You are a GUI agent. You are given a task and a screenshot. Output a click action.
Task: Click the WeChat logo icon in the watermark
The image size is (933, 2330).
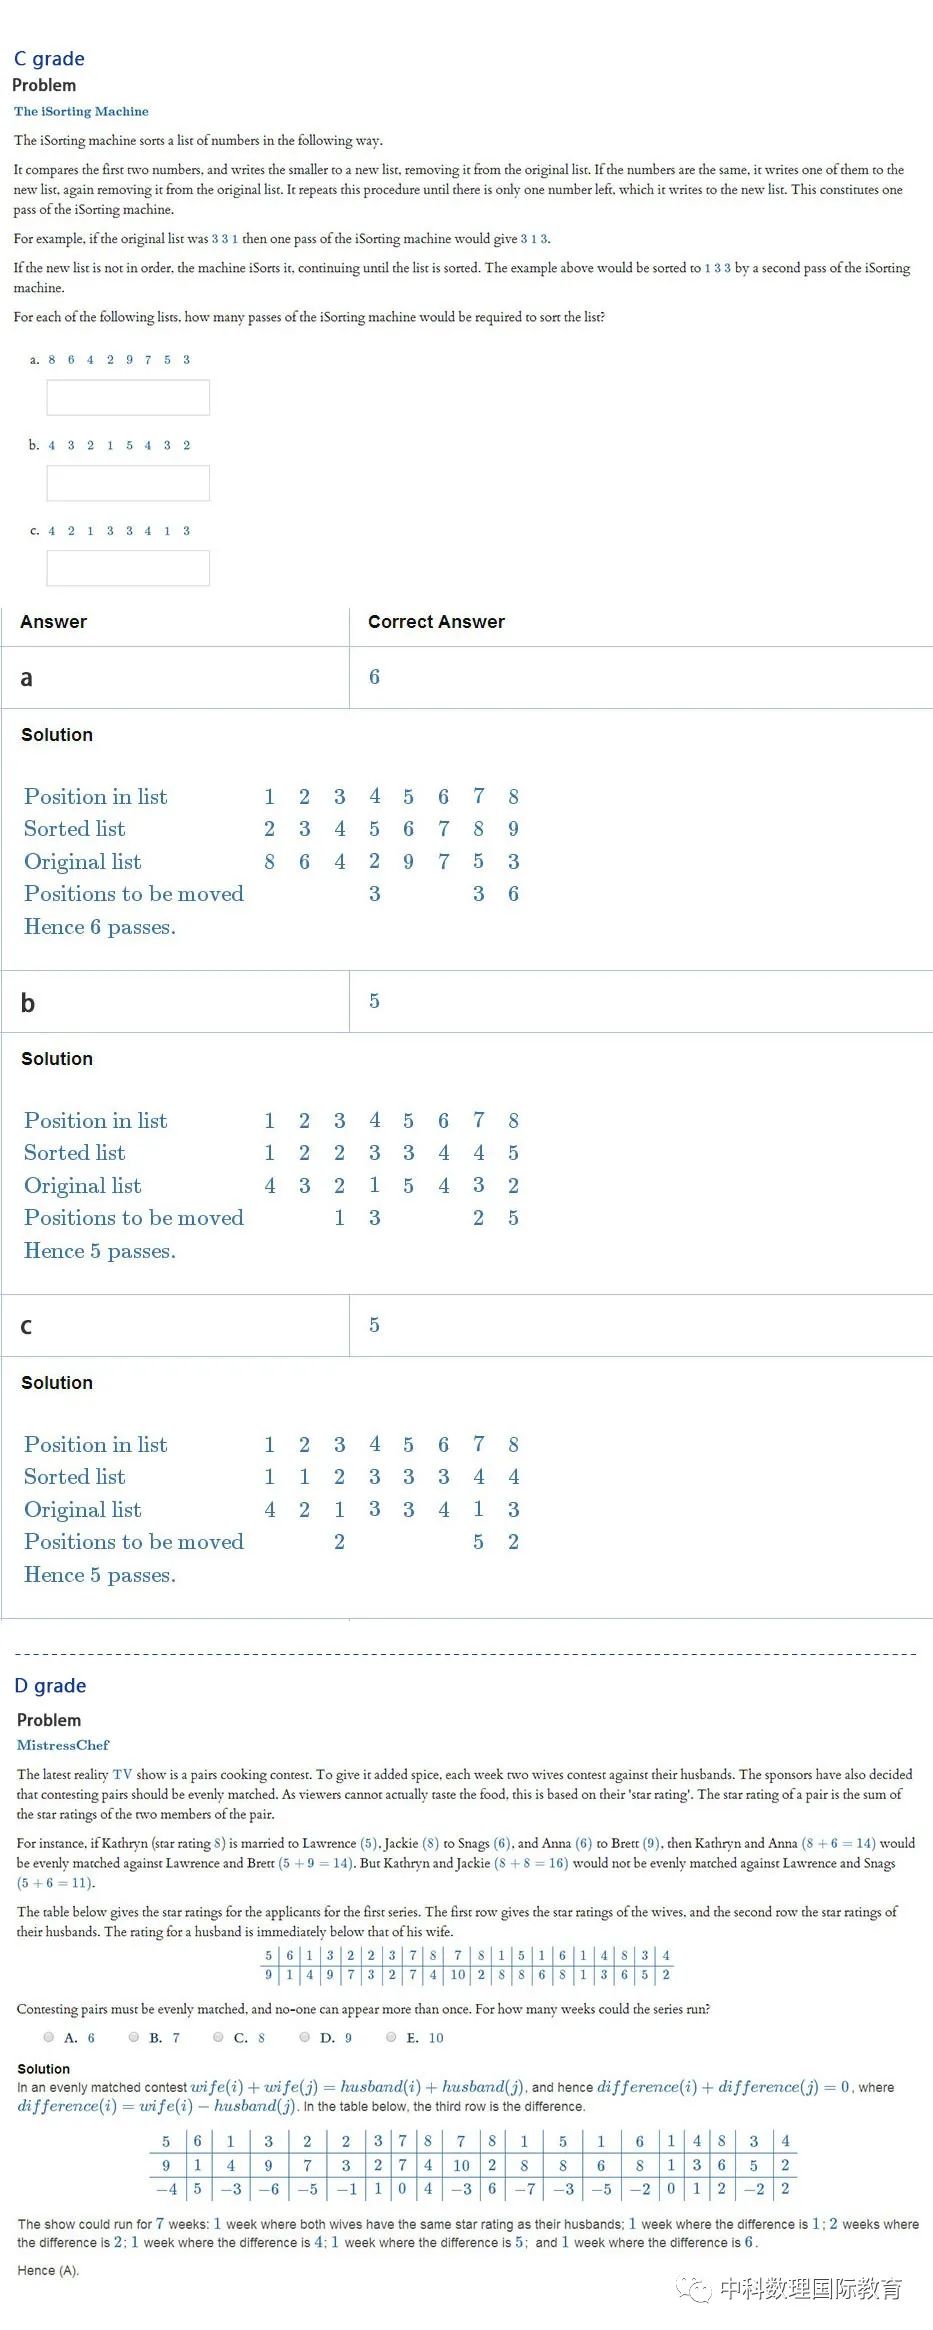pyautogui.click(x=694, y=2289)
